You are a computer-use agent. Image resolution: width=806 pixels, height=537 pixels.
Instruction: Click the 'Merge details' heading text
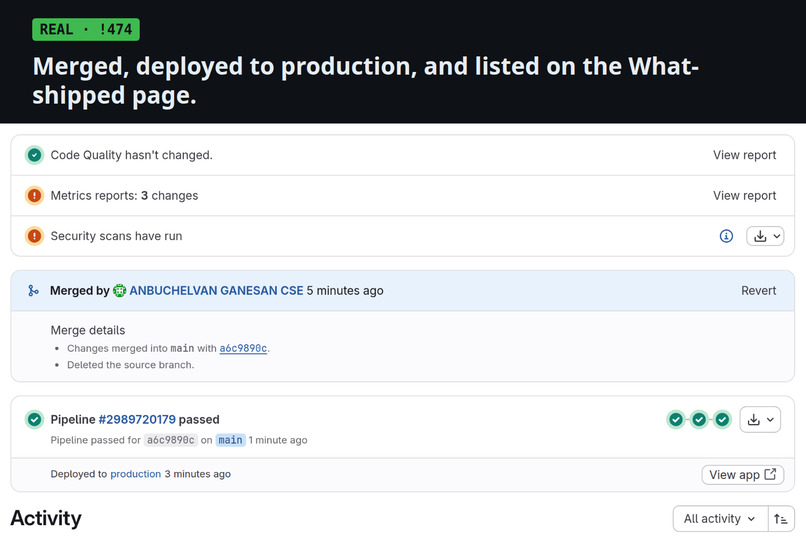(x=88, y=330)
